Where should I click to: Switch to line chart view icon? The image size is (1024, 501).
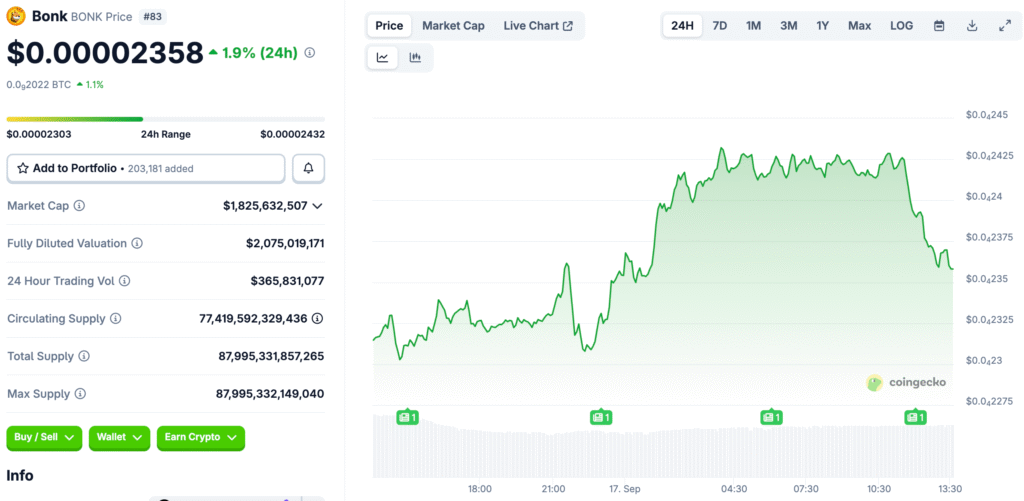point(382,58)
